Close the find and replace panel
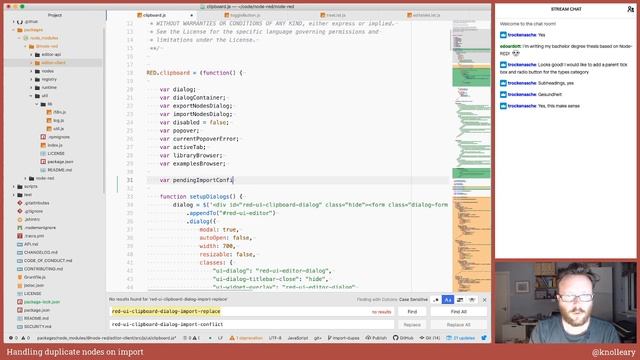 (x=484, y=300)
